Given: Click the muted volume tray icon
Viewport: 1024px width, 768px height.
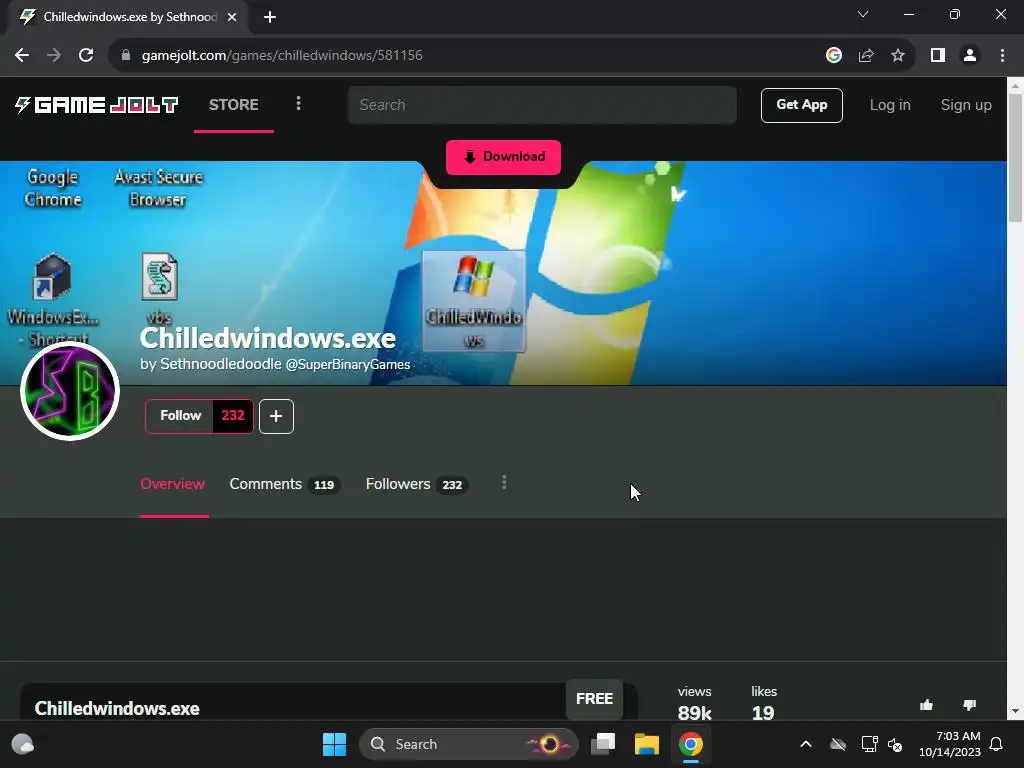Looking at the screenshot, I should [x=895, y=744].
